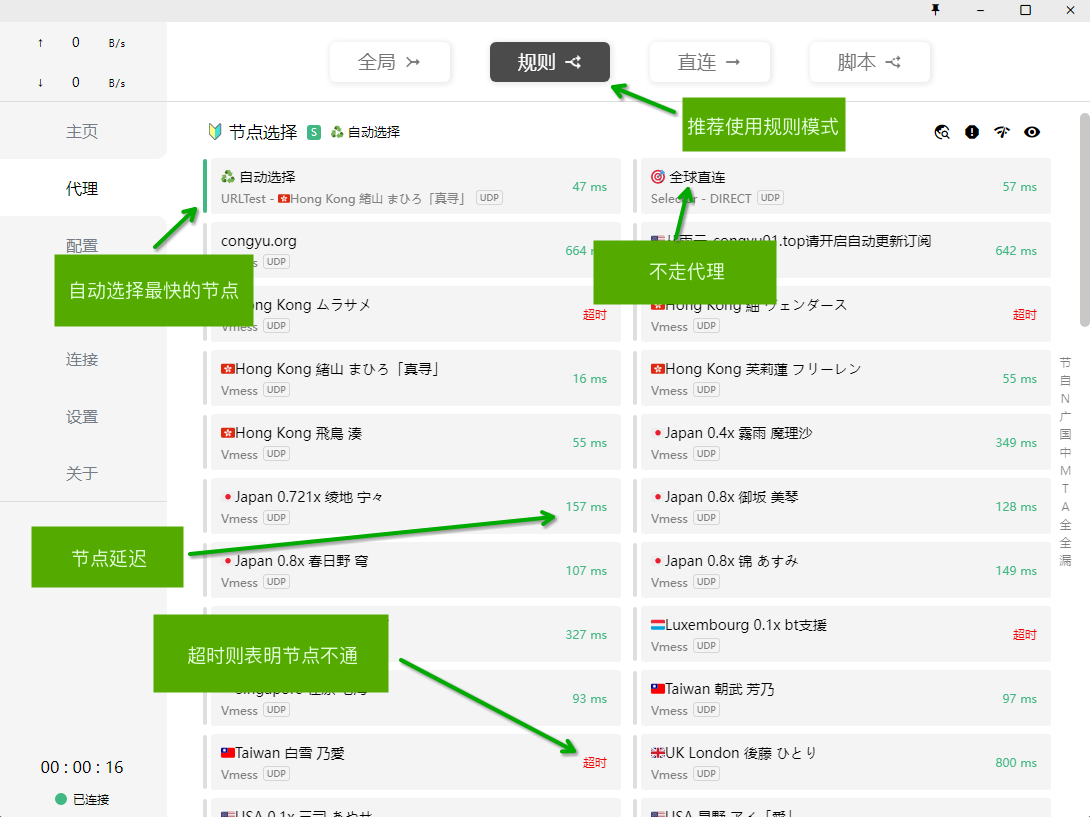Open the 关于 about page in the sidebar
Viewport: 1090px width, 817px height.
pos(82,474)
